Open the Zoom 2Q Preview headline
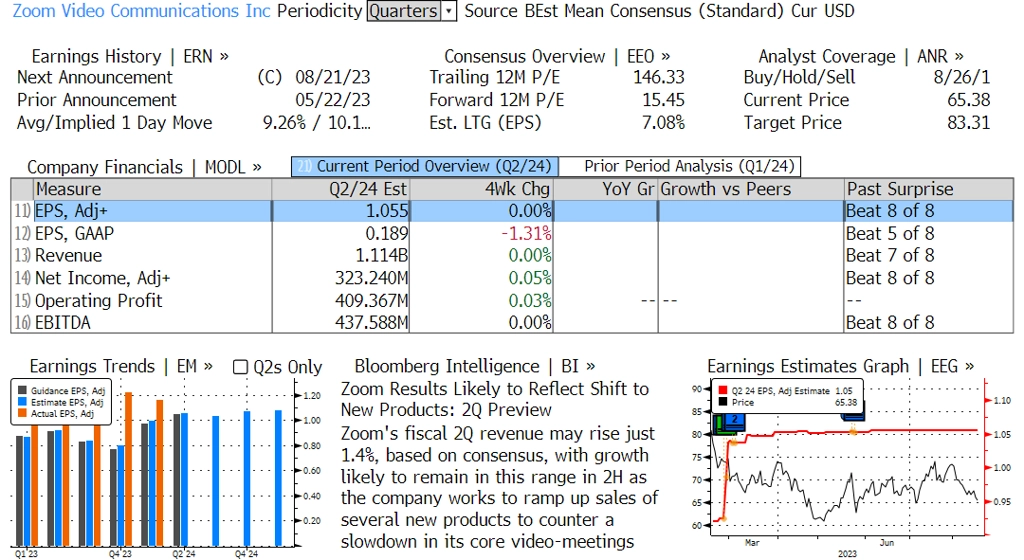 click(494, 399)
